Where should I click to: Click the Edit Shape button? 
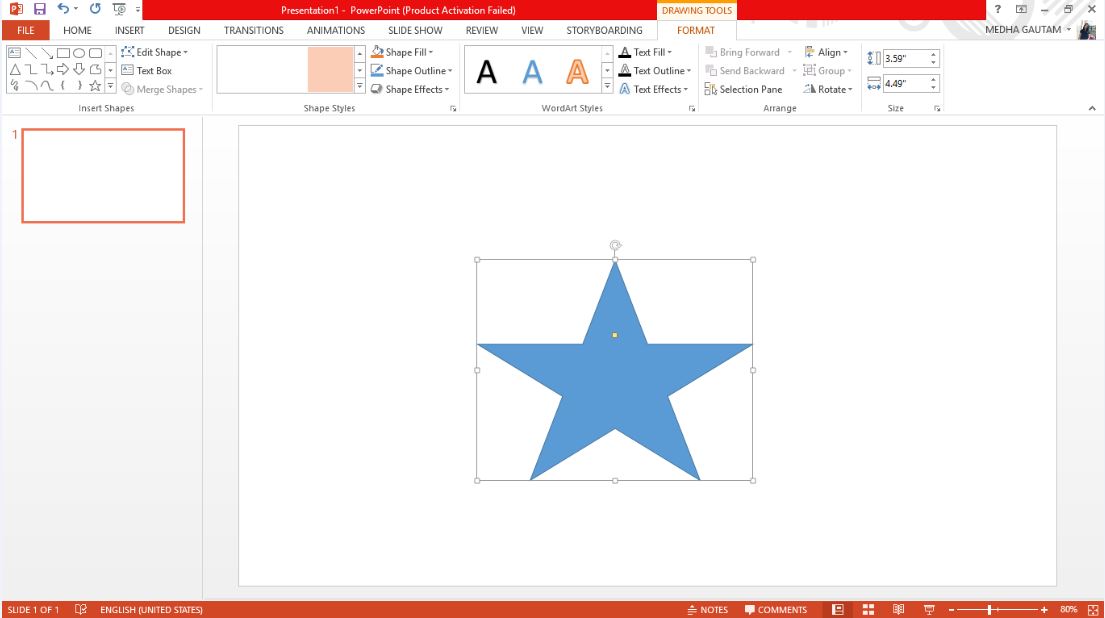tap(157, 52)
